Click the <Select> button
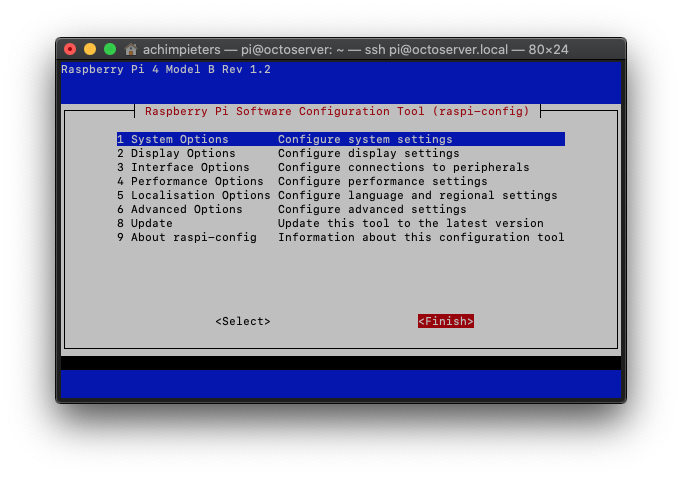682x477 pixels. click(x=243, y=321)
